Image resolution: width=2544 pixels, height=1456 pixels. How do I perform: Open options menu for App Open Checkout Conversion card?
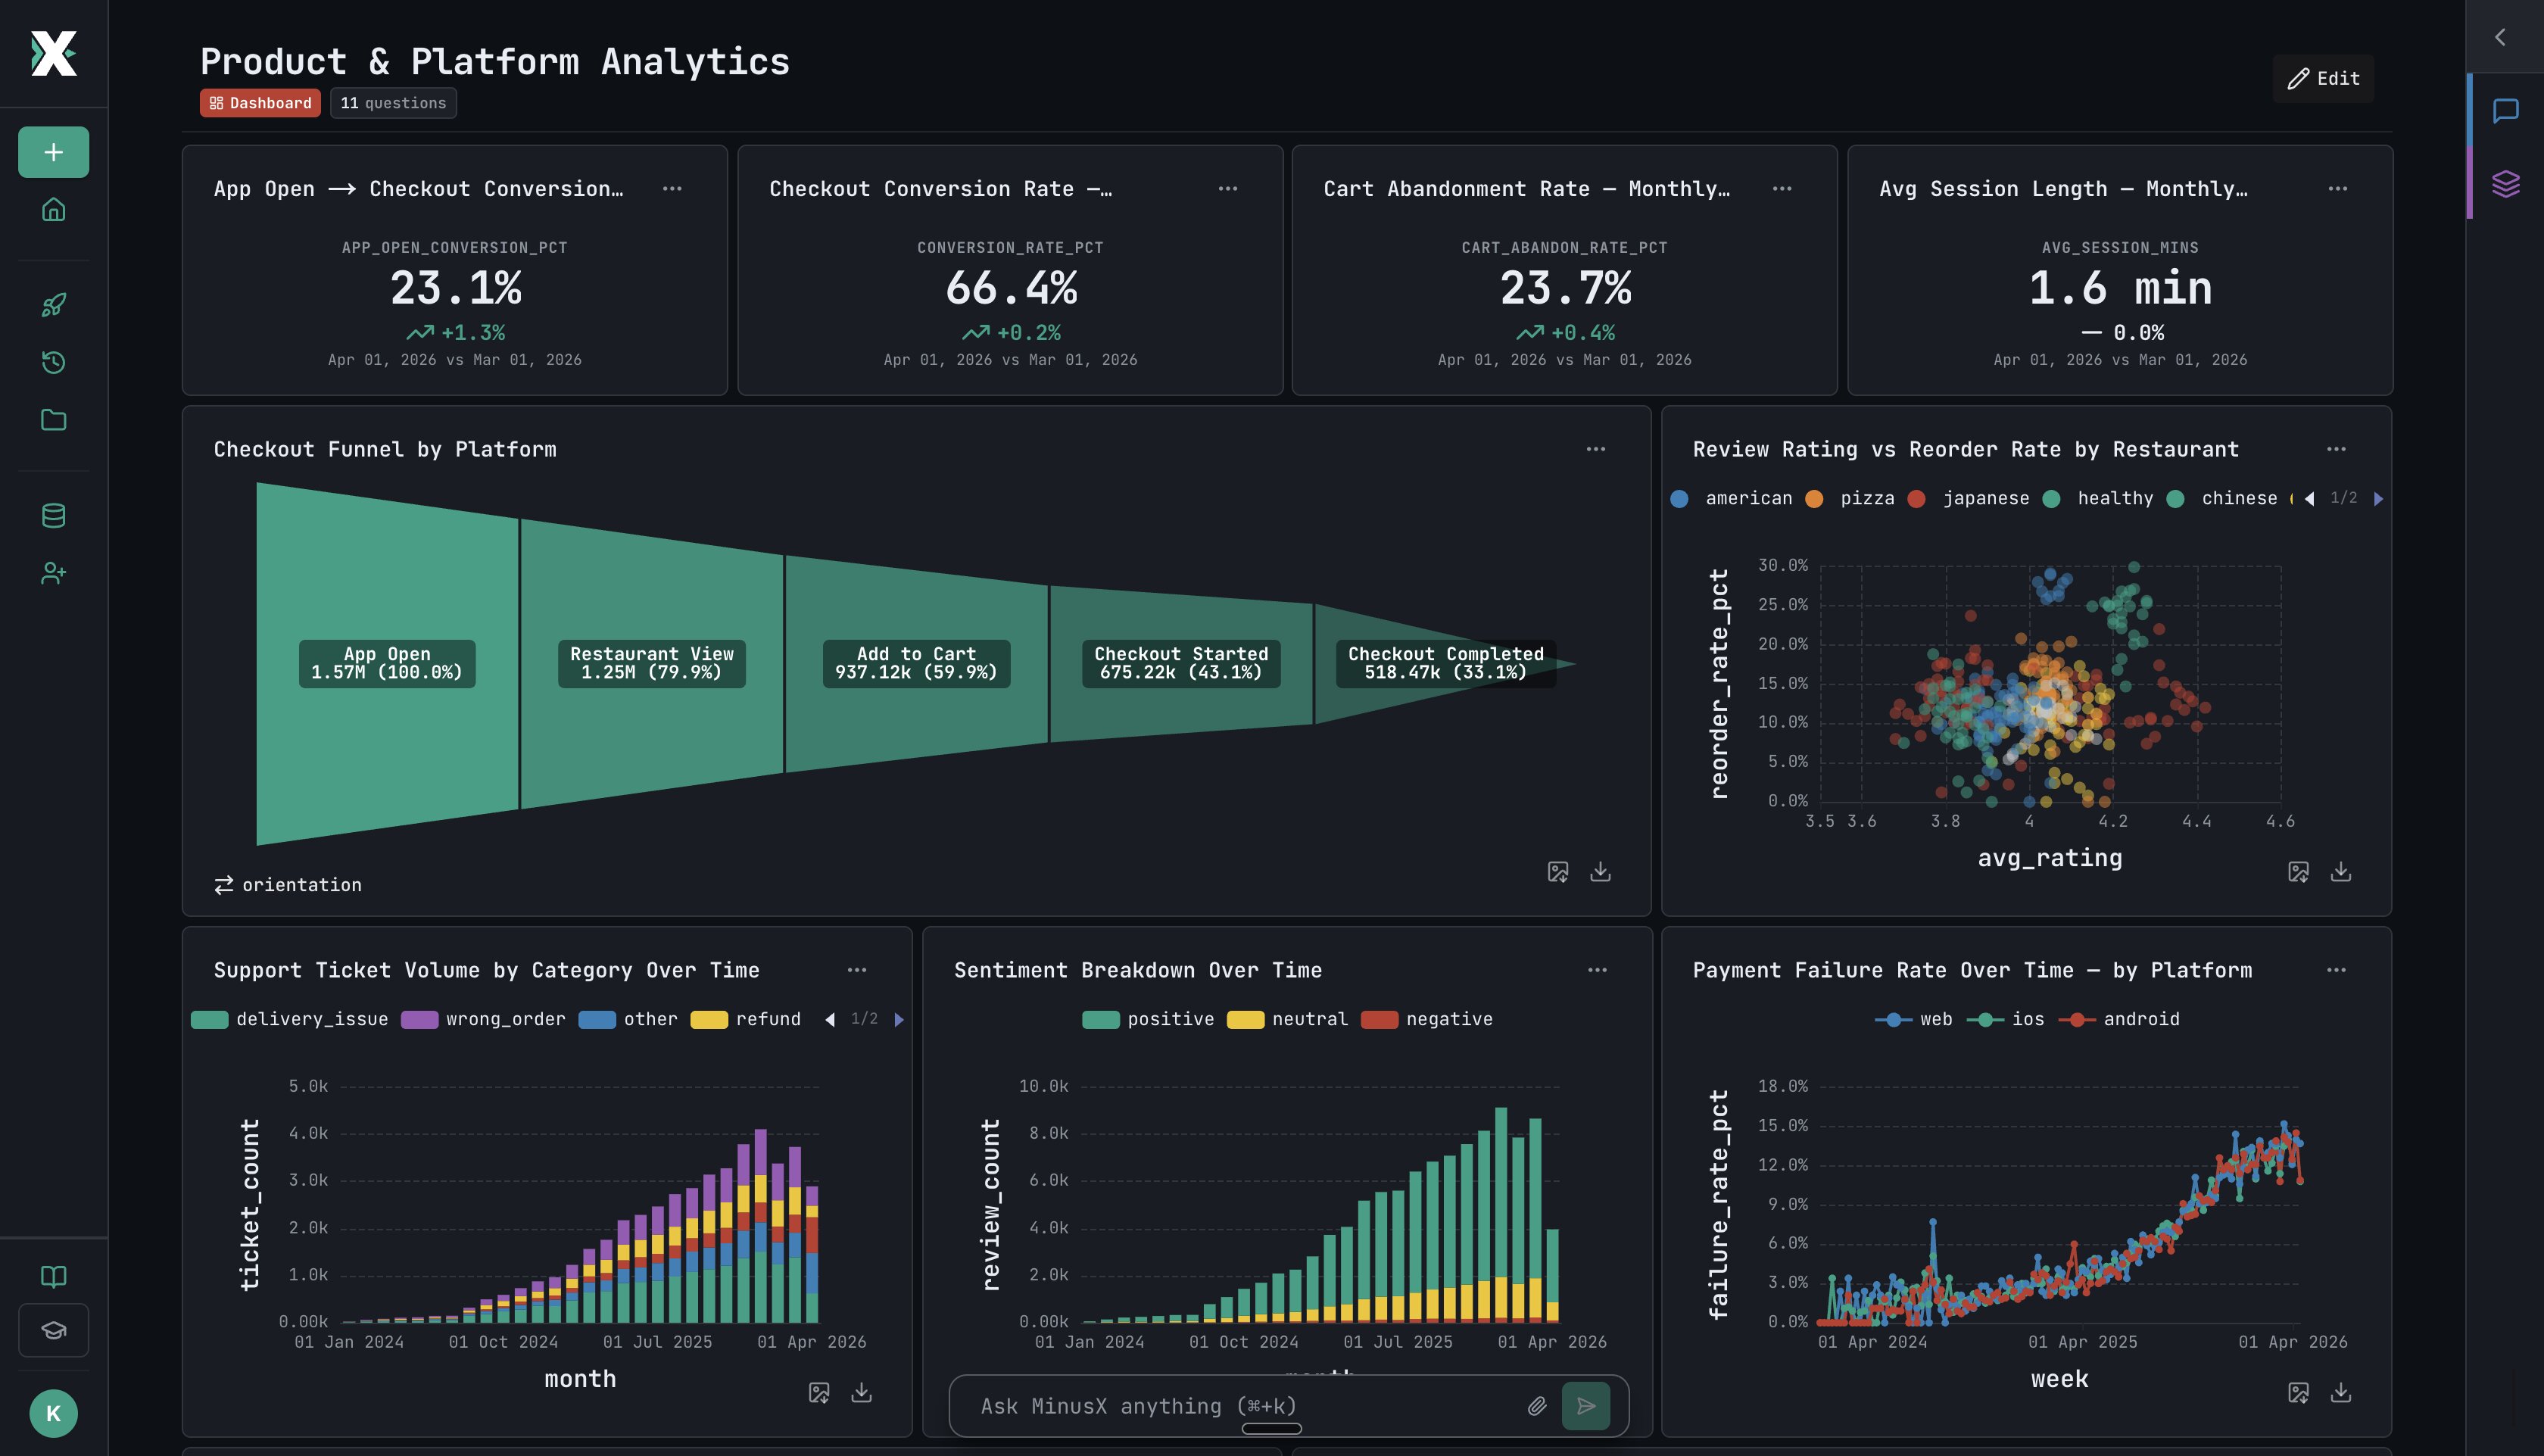[672, 188]
